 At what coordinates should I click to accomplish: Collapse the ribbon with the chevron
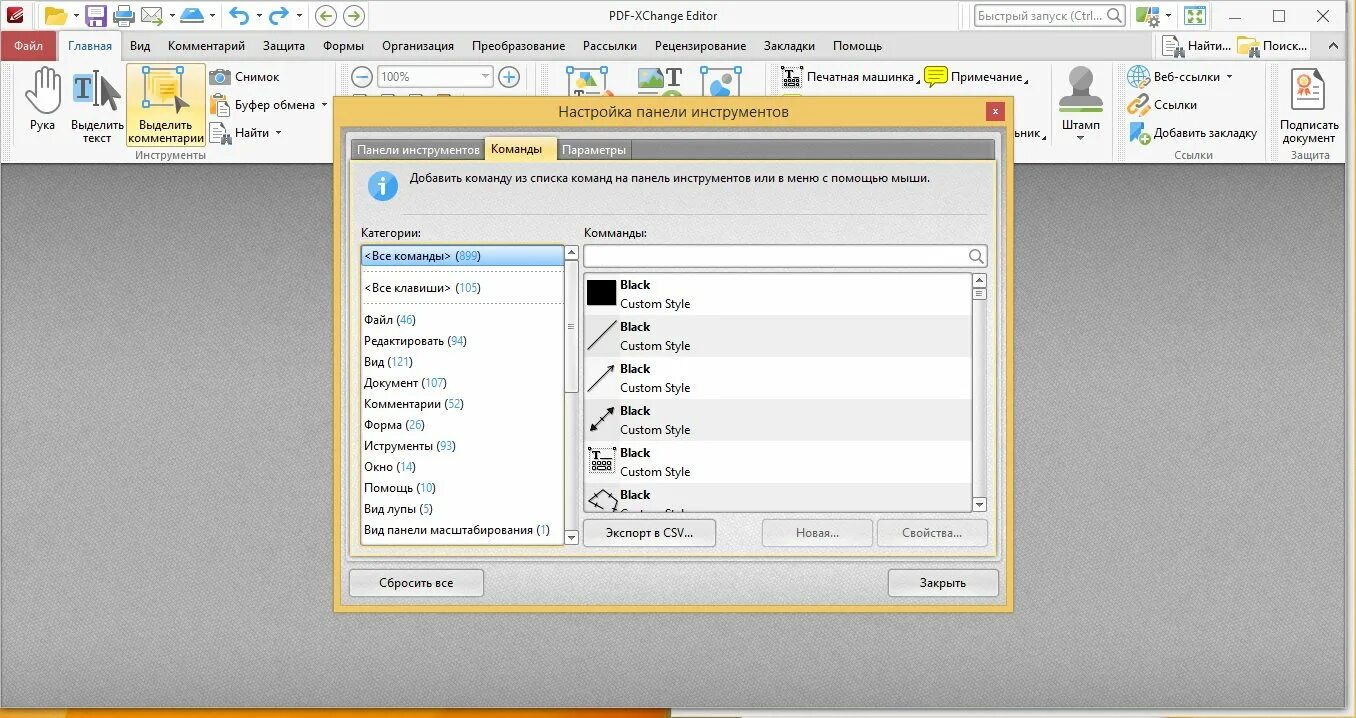click(x=1332, y=46)
